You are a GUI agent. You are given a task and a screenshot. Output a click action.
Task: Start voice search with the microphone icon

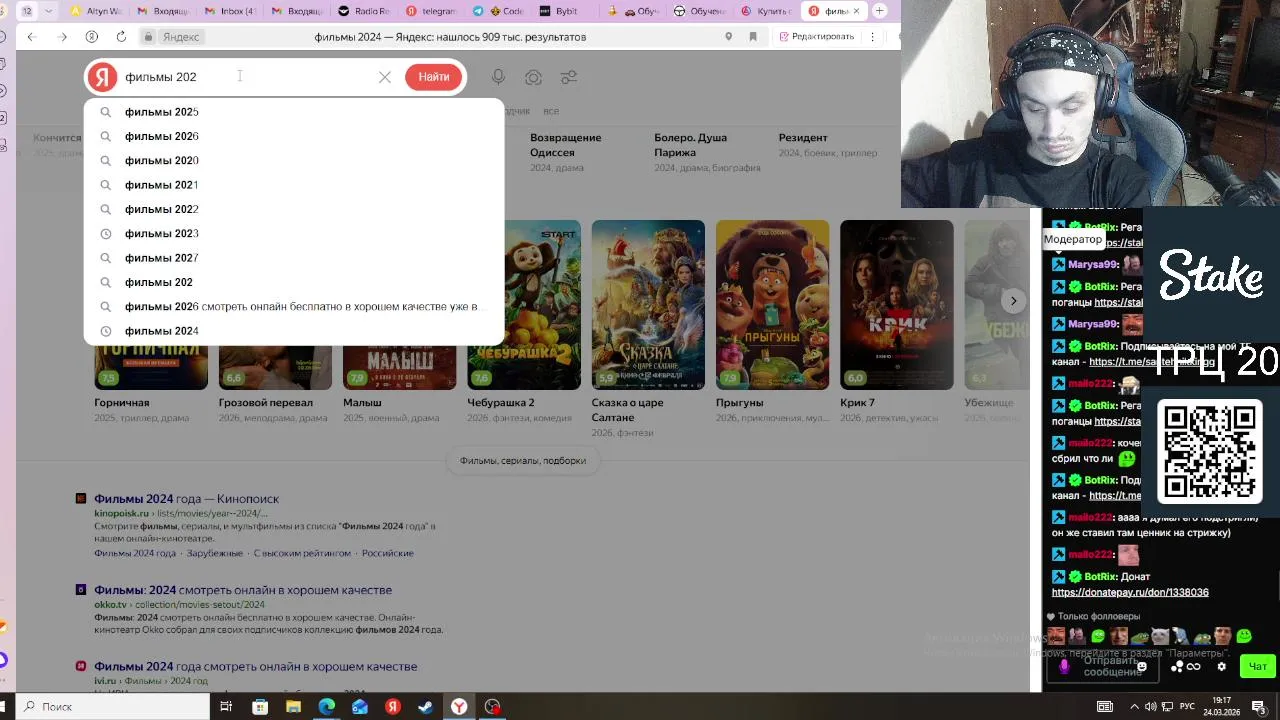pyautogui.click(x=498, y=77)
